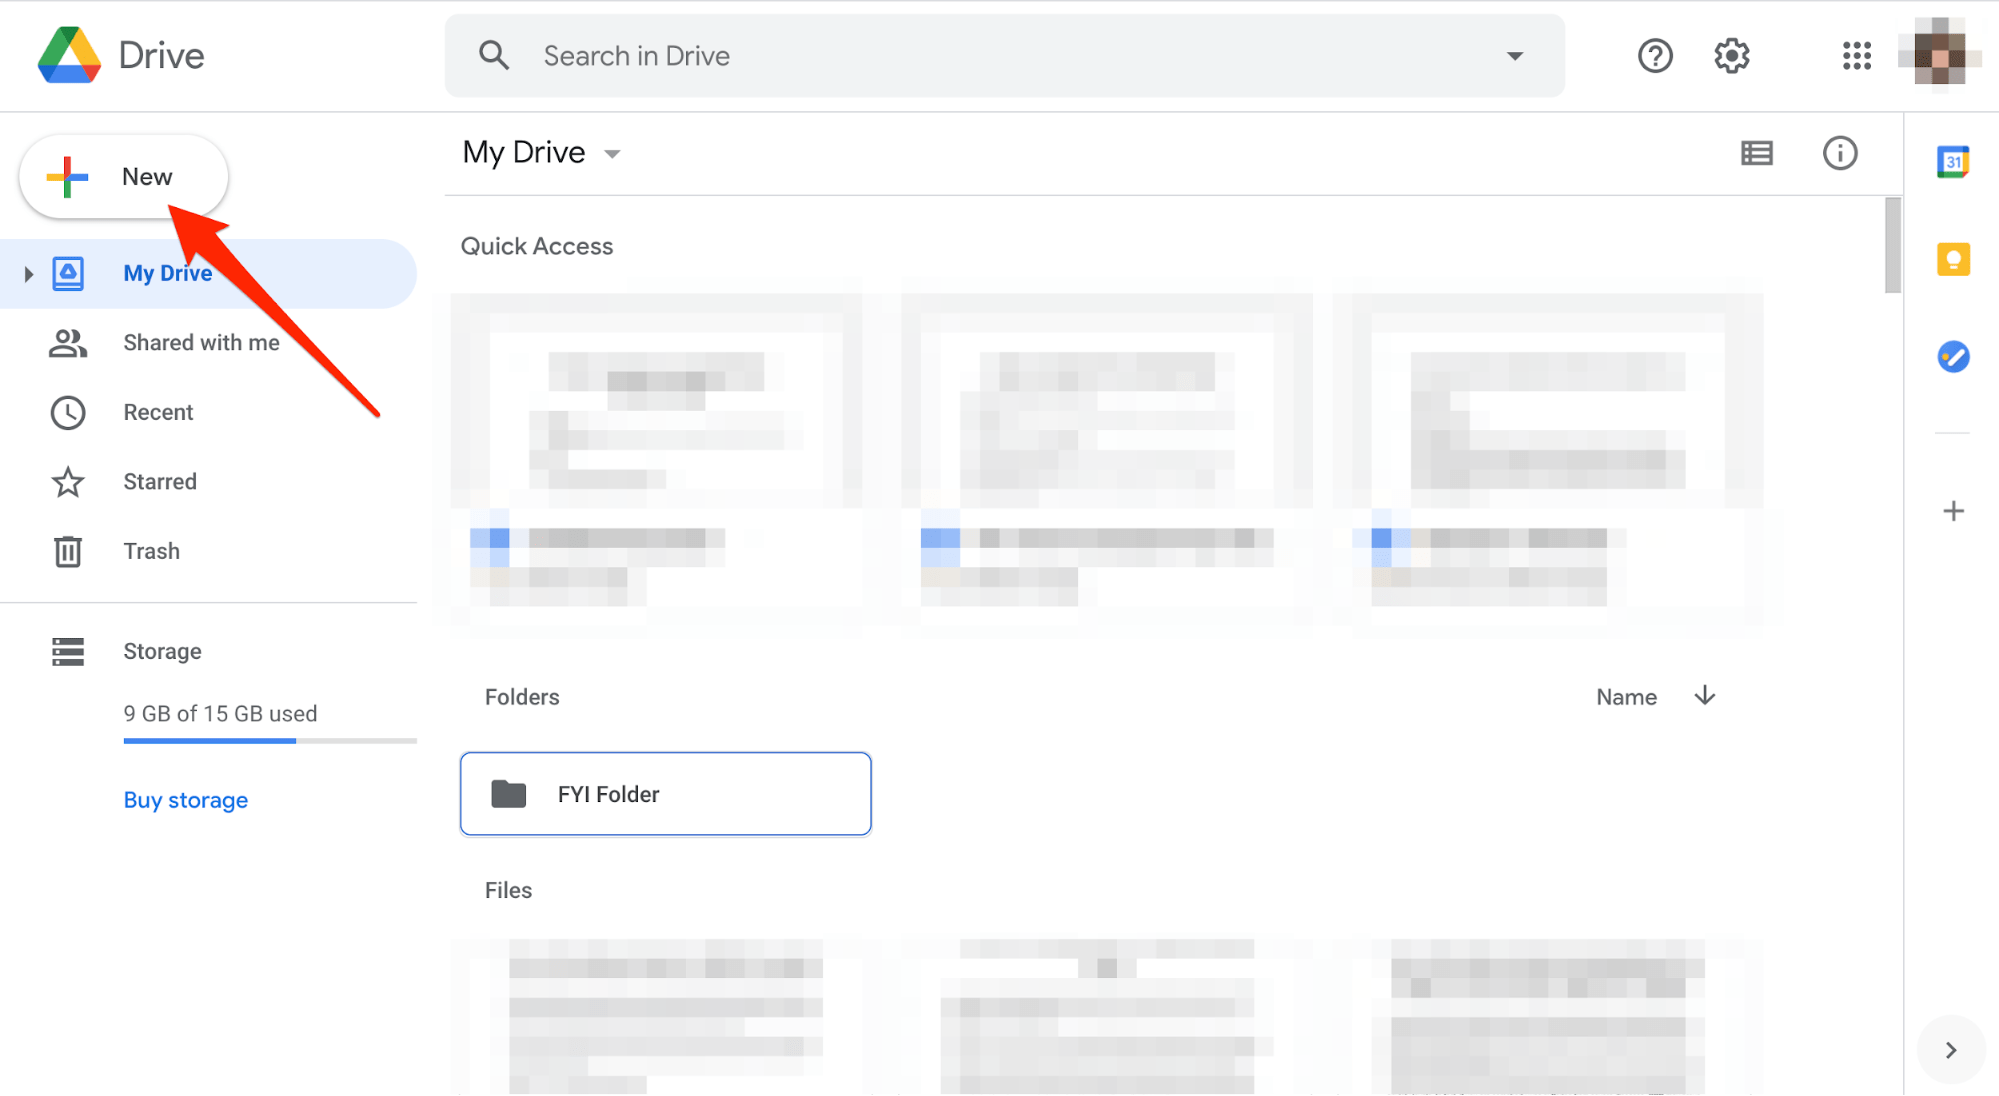Click Buy storage link
Screen dimensions: 1999x1096
click(x=186, y=800)
